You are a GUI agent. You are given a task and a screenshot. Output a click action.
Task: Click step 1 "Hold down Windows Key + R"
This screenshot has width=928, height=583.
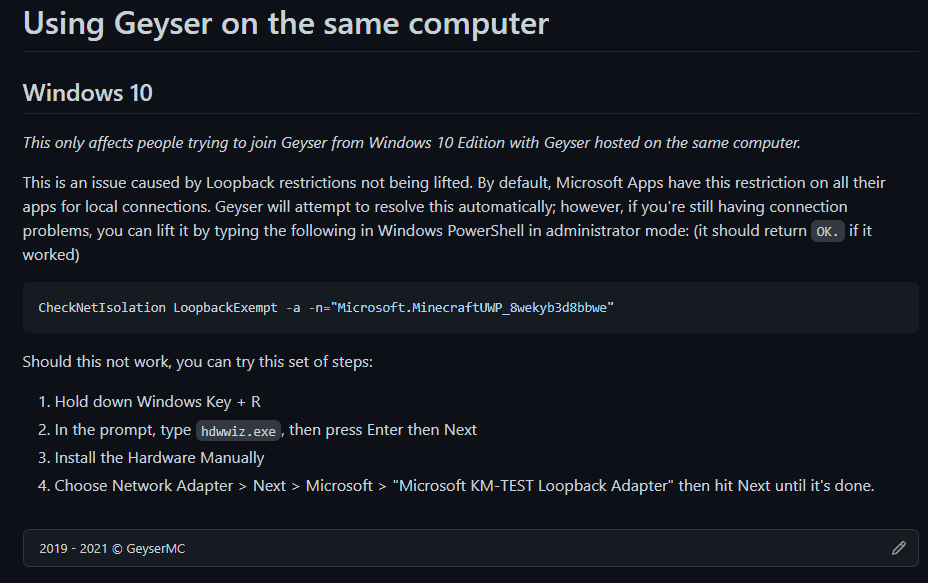(x=157, y=401)
